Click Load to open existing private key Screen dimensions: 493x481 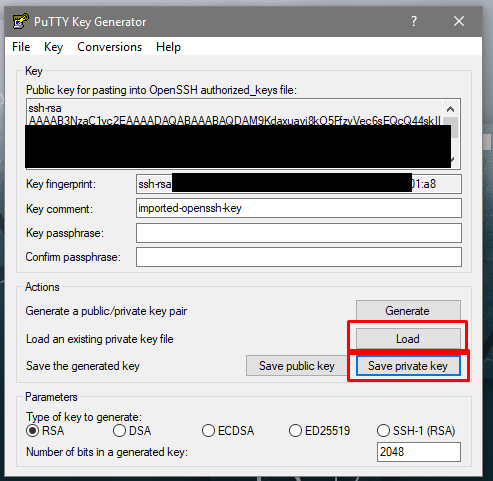tap(408, 339)
